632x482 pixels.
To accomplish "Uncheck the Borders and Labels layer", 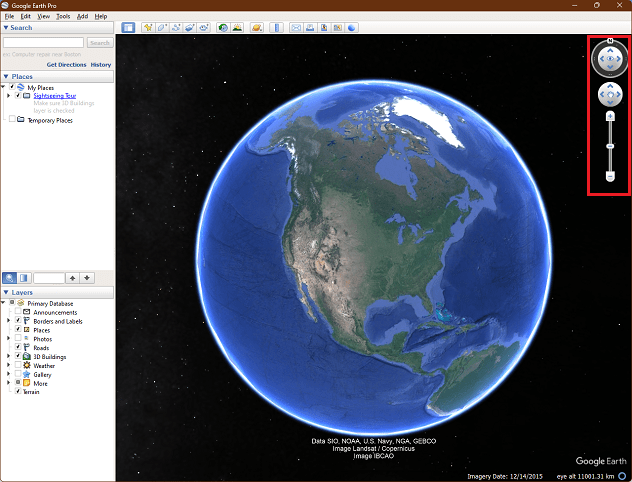I will click(18, 320).
